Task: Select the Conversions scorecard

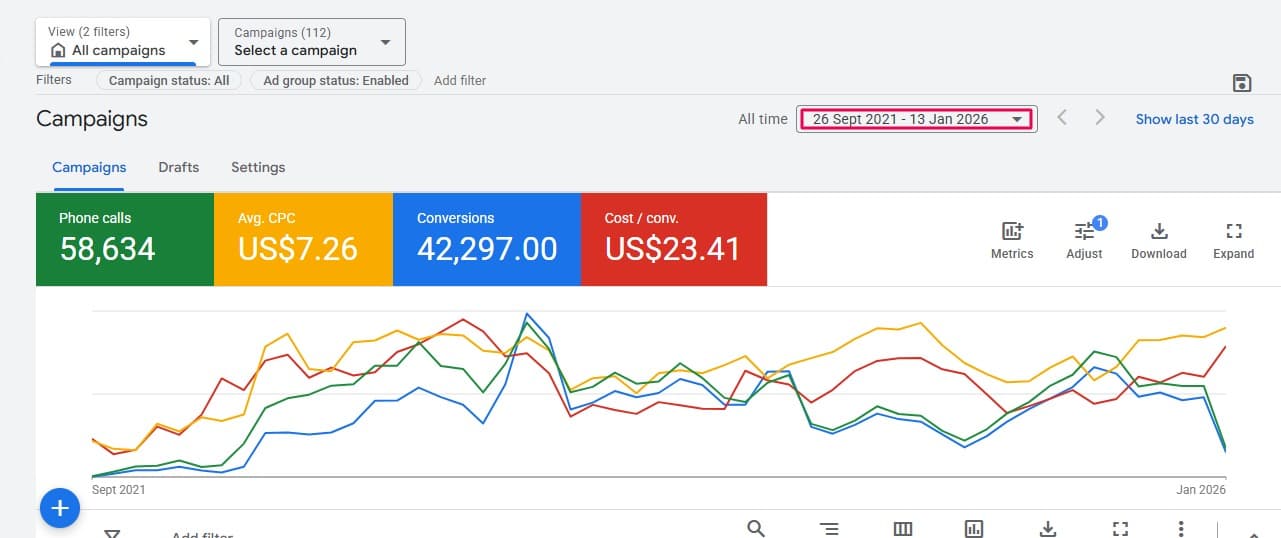Action: pyautogui.click(x=487, y=239)
